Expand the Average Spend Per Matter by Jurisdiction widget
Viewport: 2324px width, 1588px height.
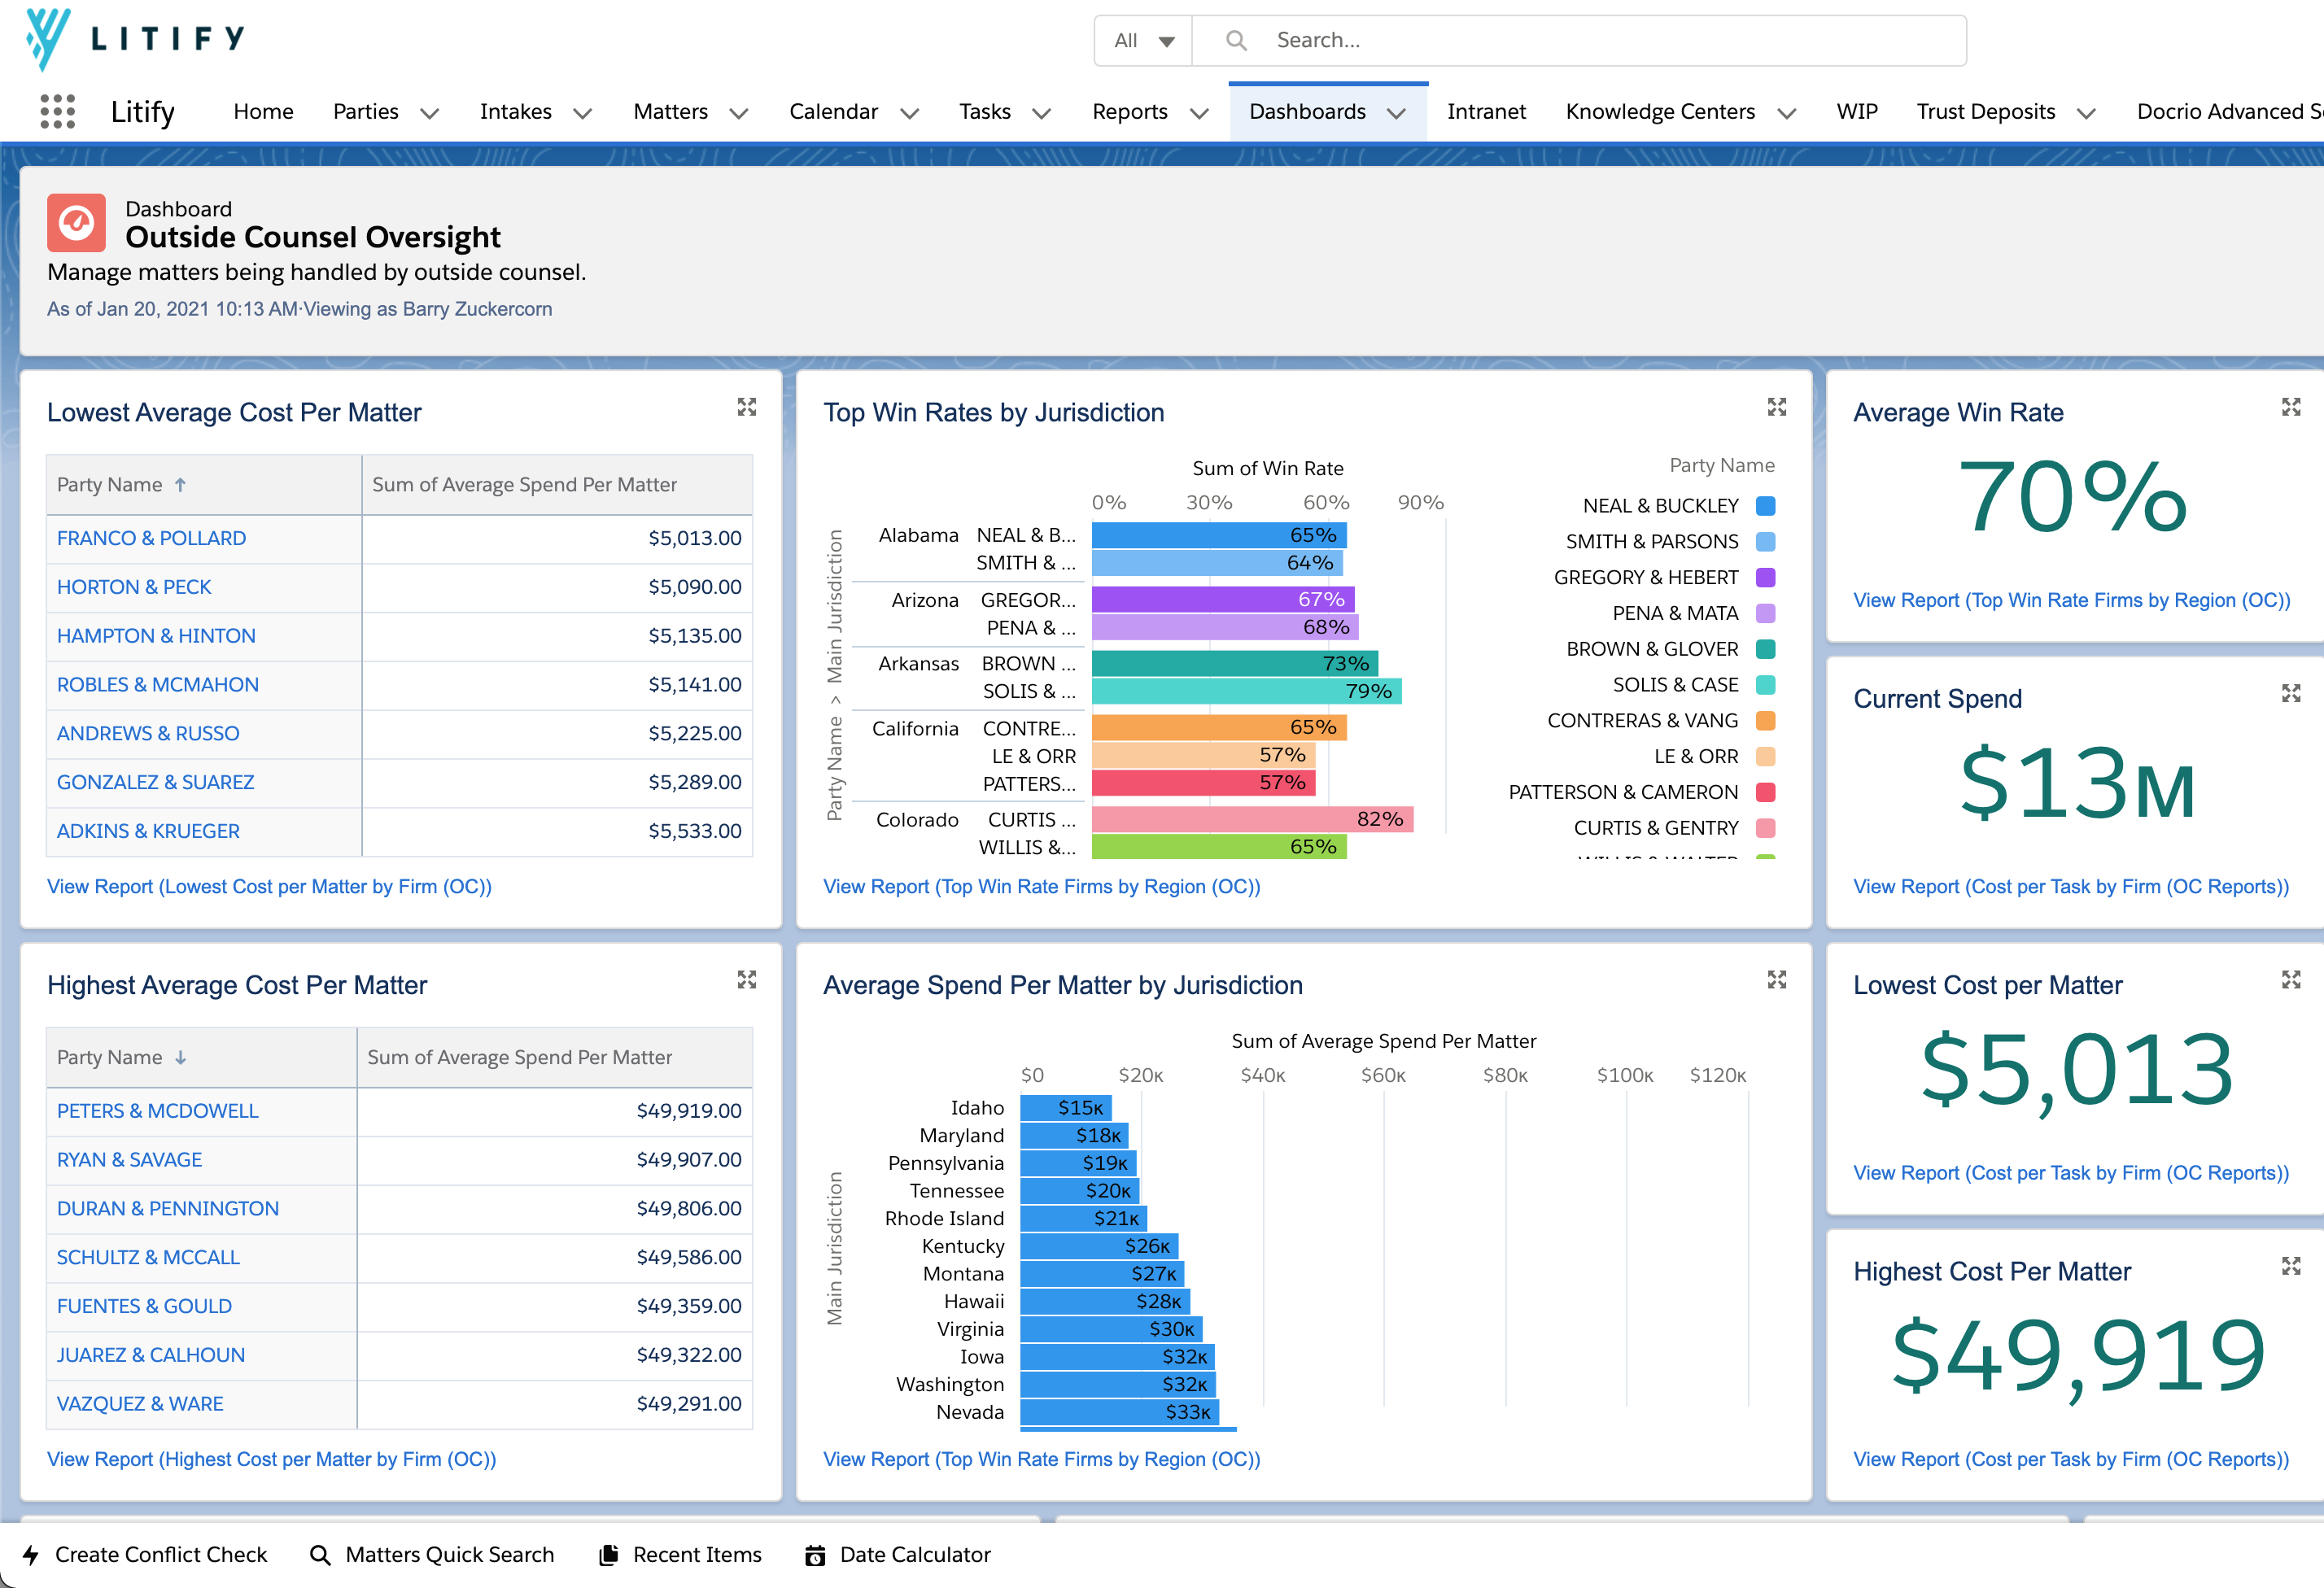1777,979
